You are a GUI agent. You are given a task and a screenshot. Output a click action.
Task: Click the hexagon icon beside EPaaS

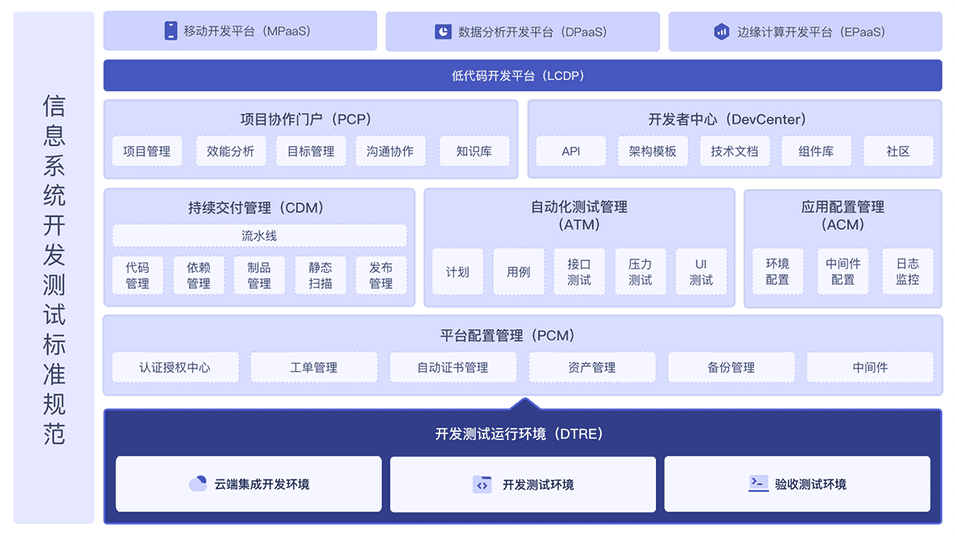click(721, 32)
